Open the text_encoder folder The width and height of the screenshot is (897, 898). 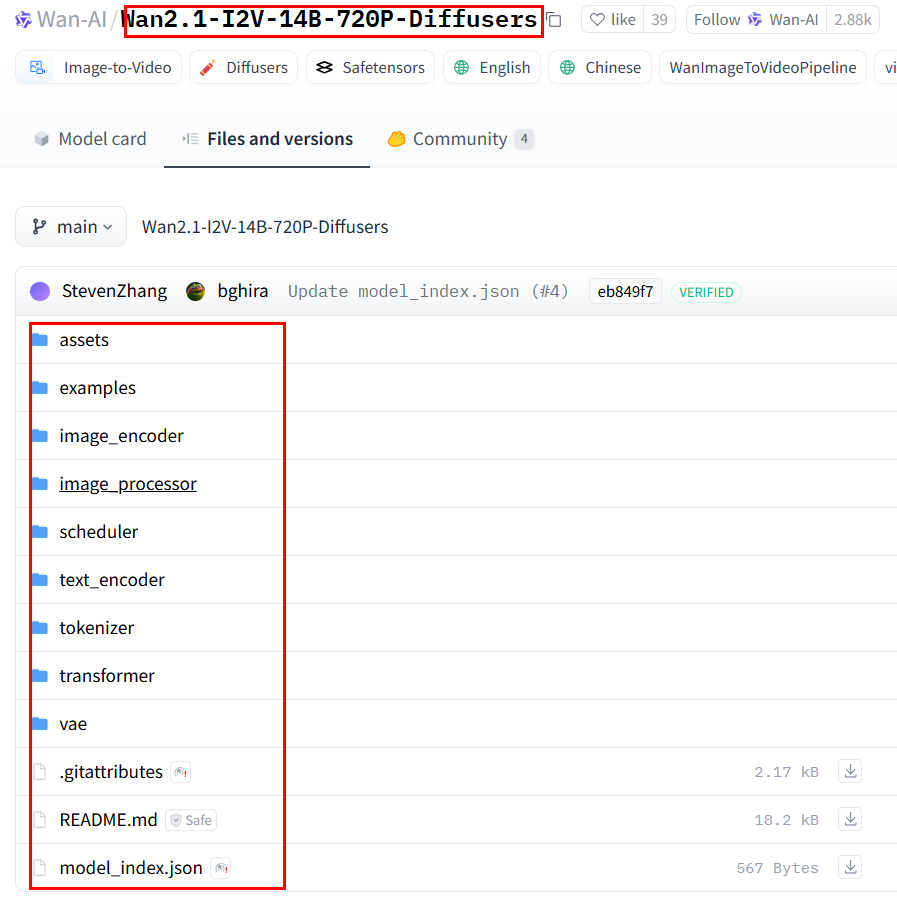[x=112, y=580]
